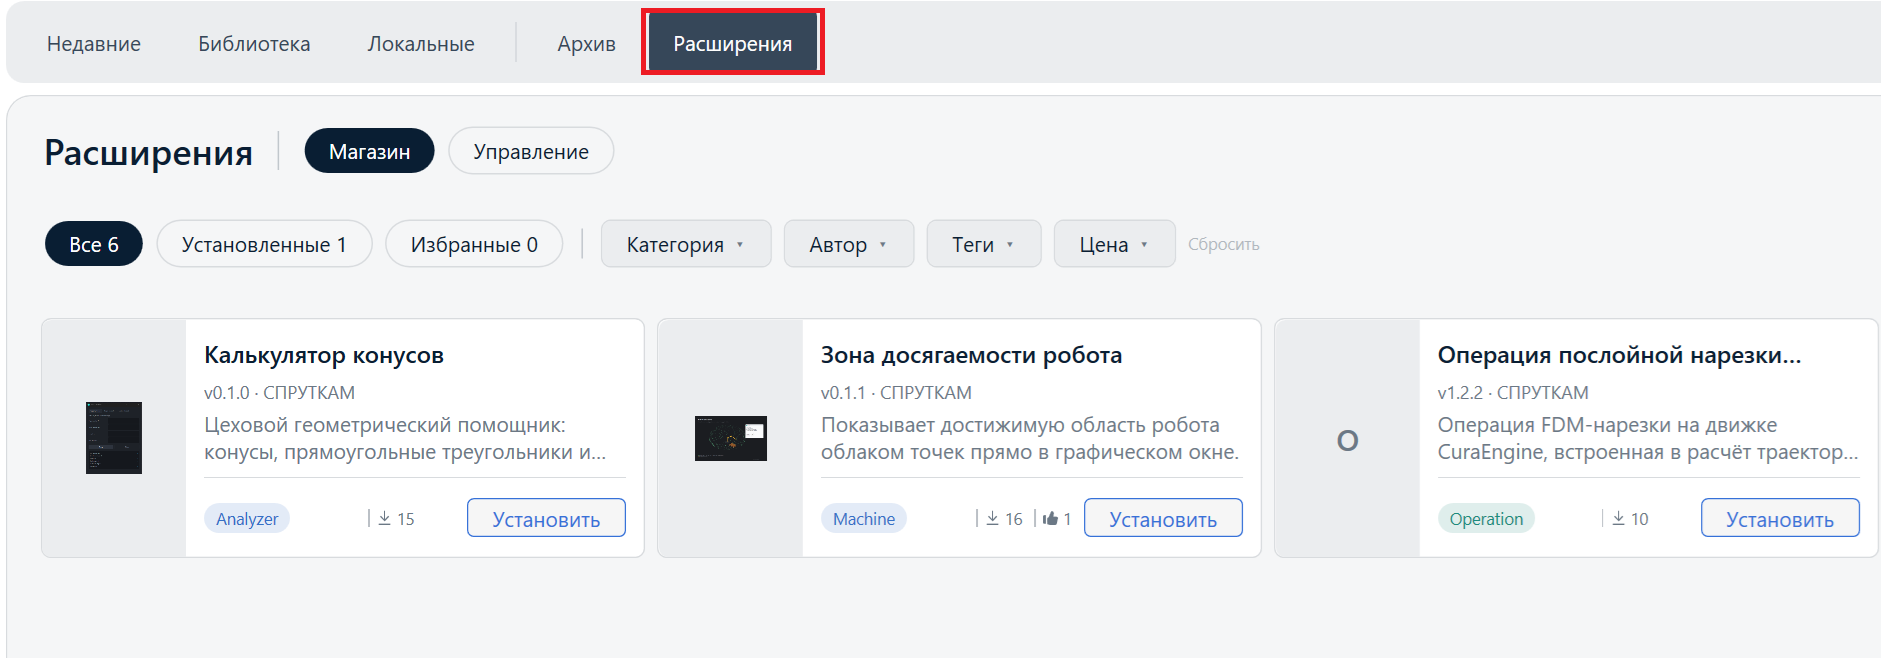Click the placeholder icon of Операция послойной нарезки
The height and width of the screenshot is (658, 1881).
pyautogui.click(x=1347, y=440)
